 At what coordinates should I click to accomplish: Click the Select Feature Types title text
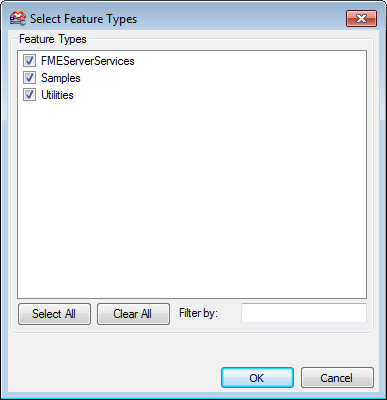(x=83, y=19)
